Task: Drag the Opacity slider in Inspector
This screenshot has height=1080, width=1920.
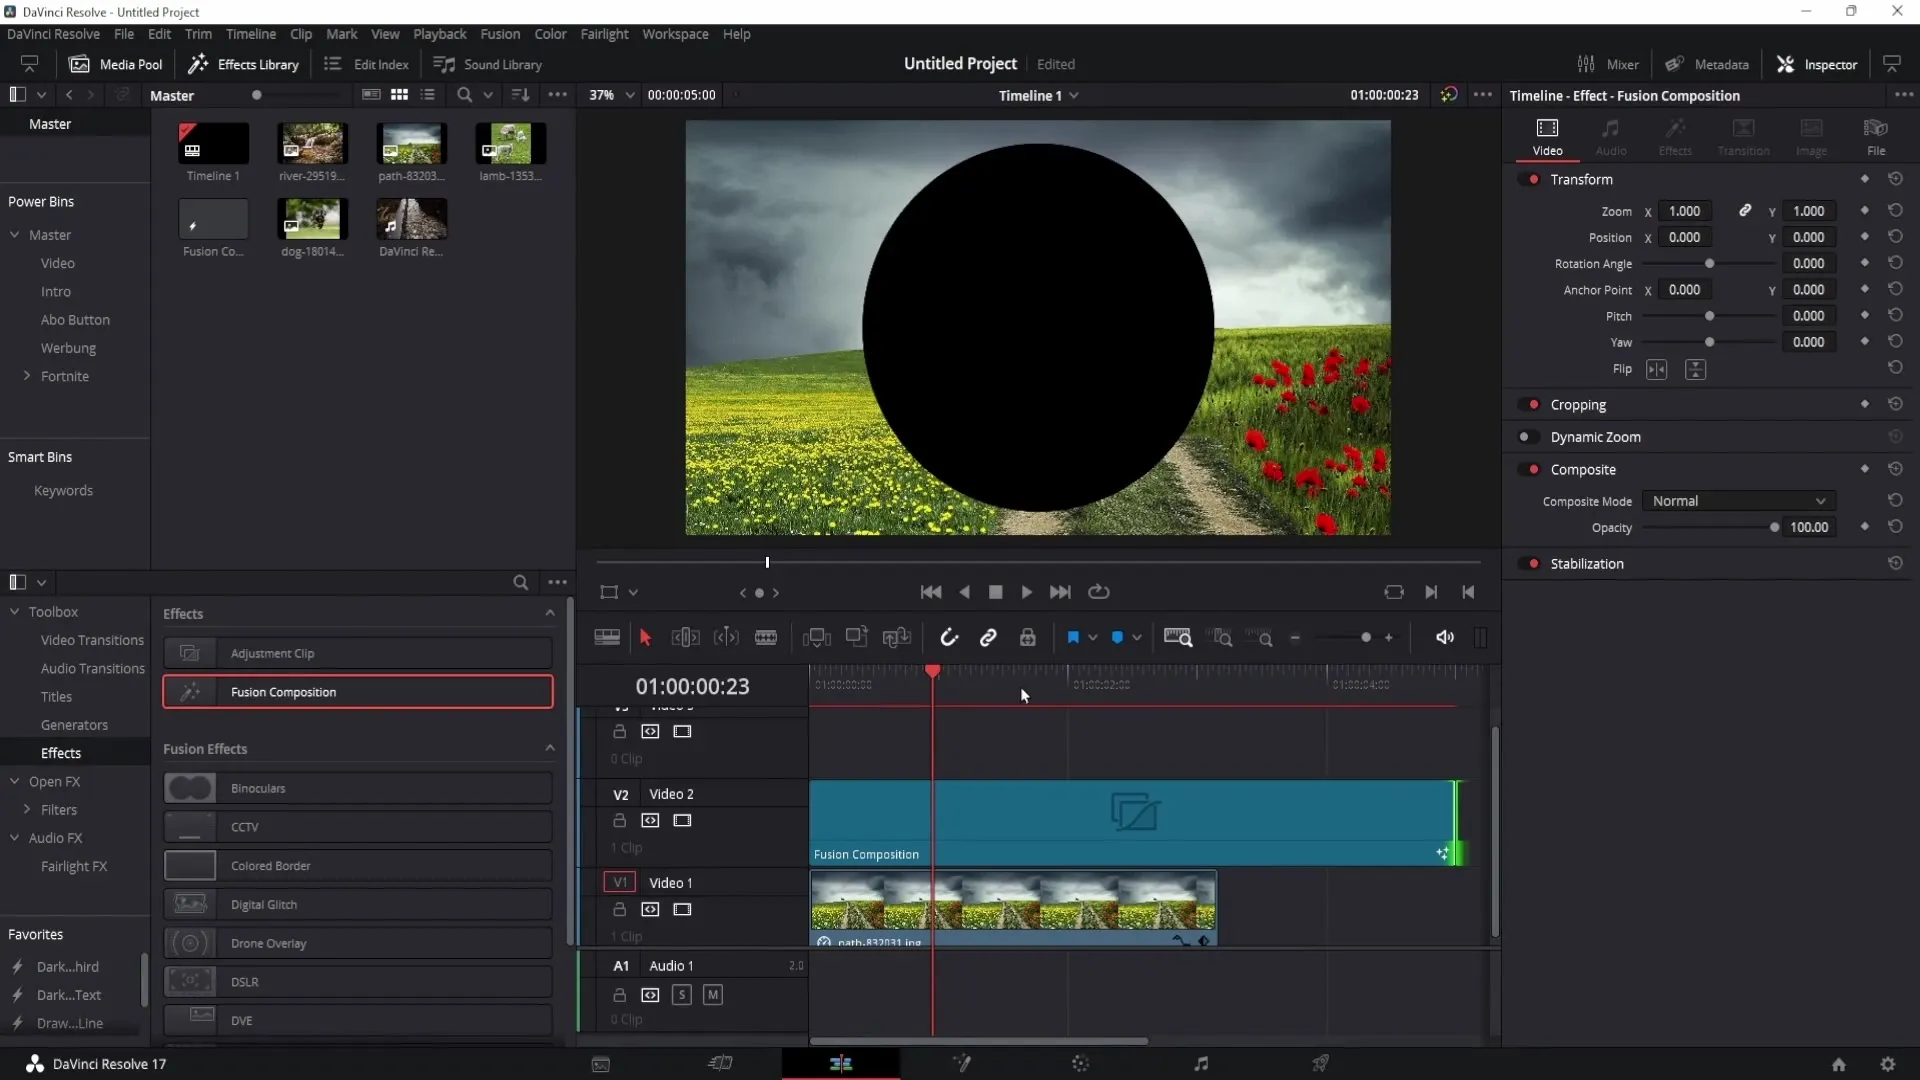Action: tap(1774, 527)
